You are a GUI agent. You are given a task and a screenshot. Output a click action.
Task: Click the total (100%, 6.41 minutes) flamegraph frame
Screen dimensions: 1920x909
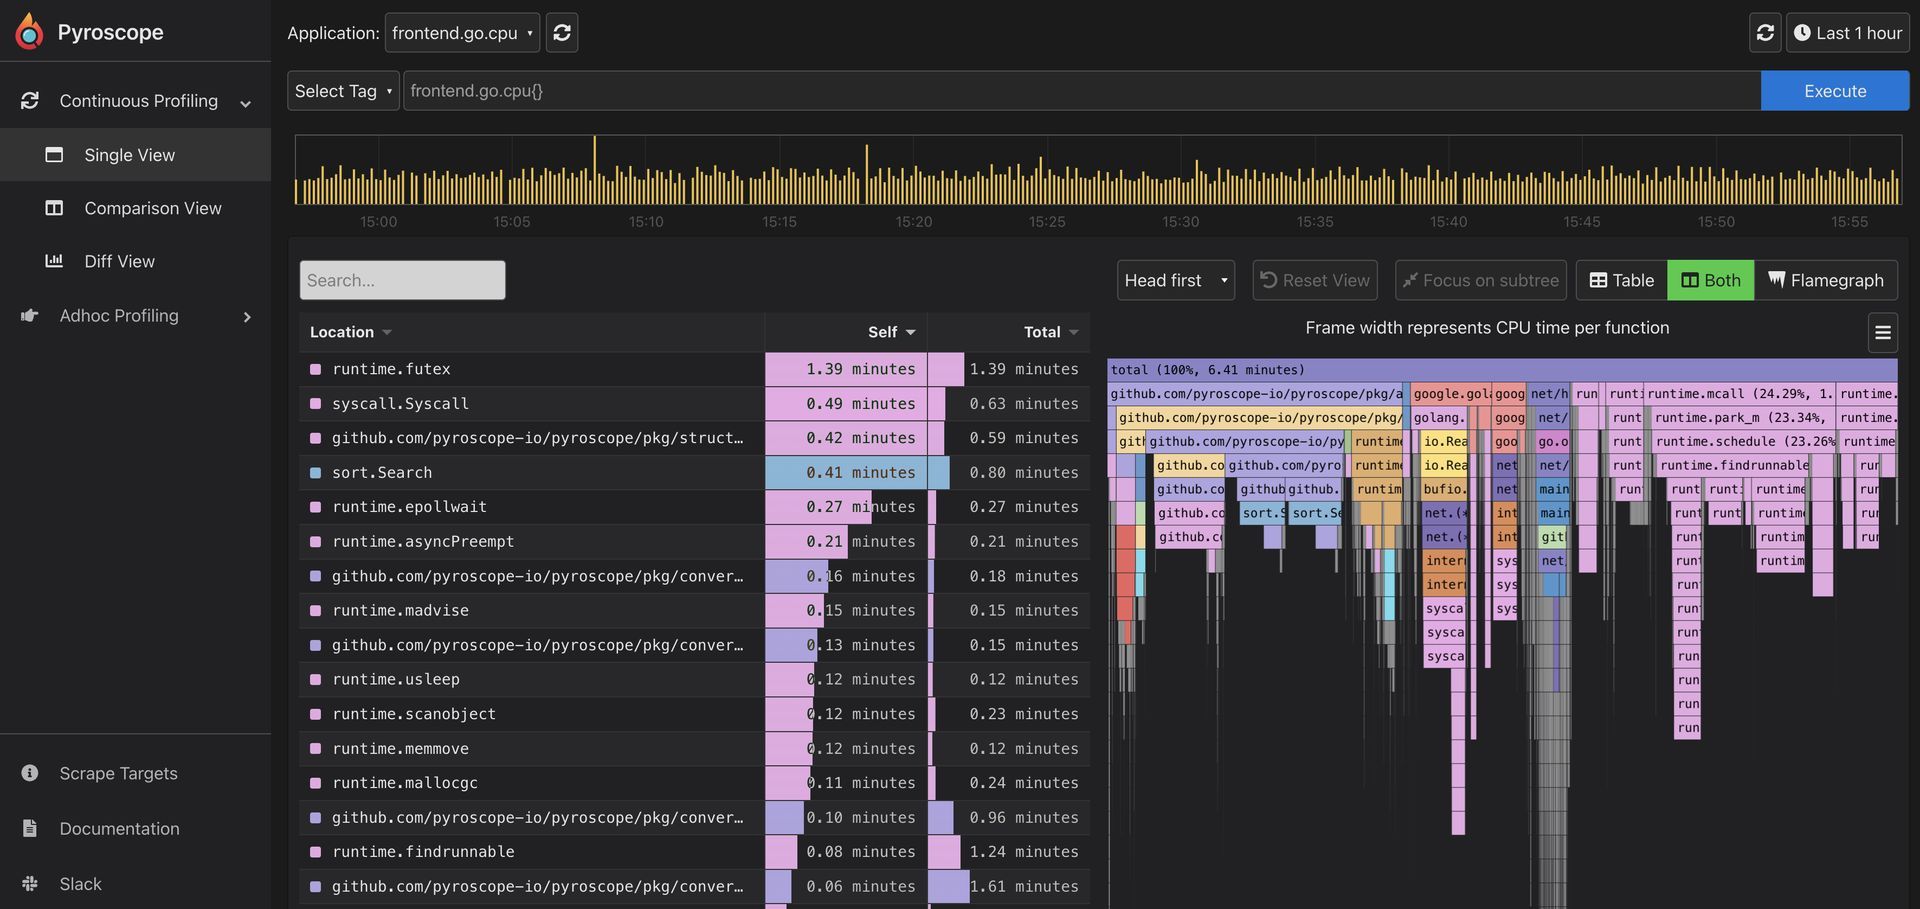(x=1502, y=370)
